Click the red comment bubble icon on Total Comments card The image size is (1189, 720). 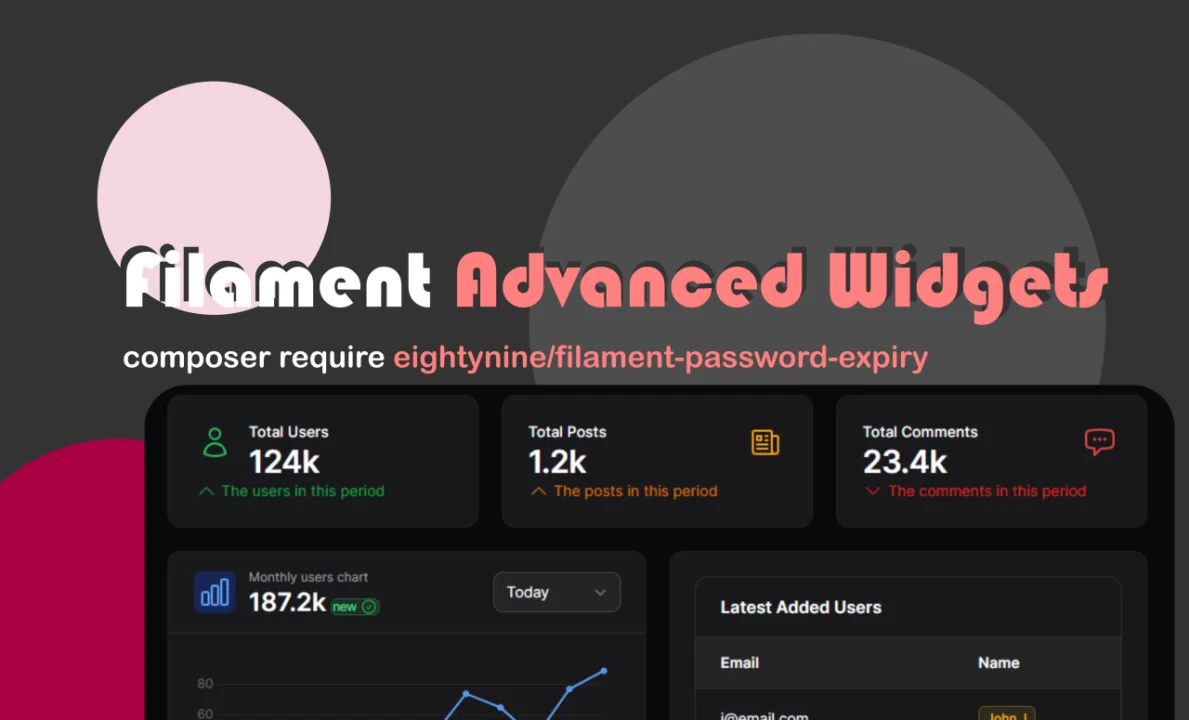tap(1100, 441)
